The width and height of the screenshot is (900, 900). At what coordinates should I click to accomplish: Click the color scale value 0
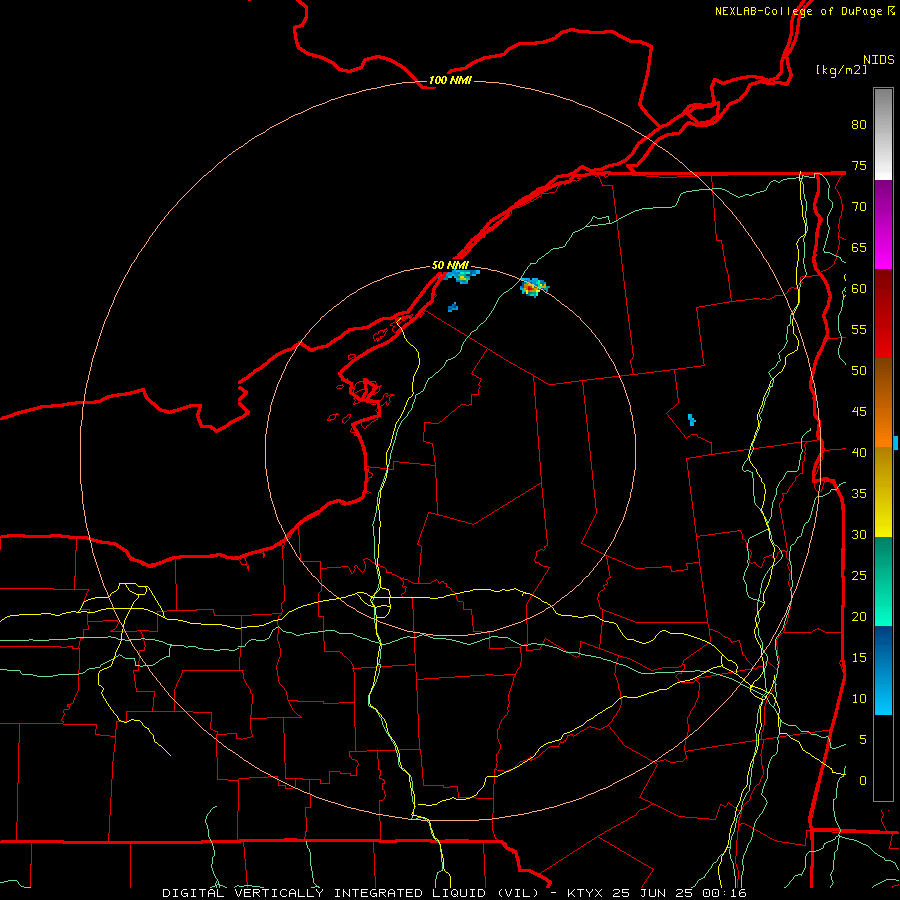862,781
